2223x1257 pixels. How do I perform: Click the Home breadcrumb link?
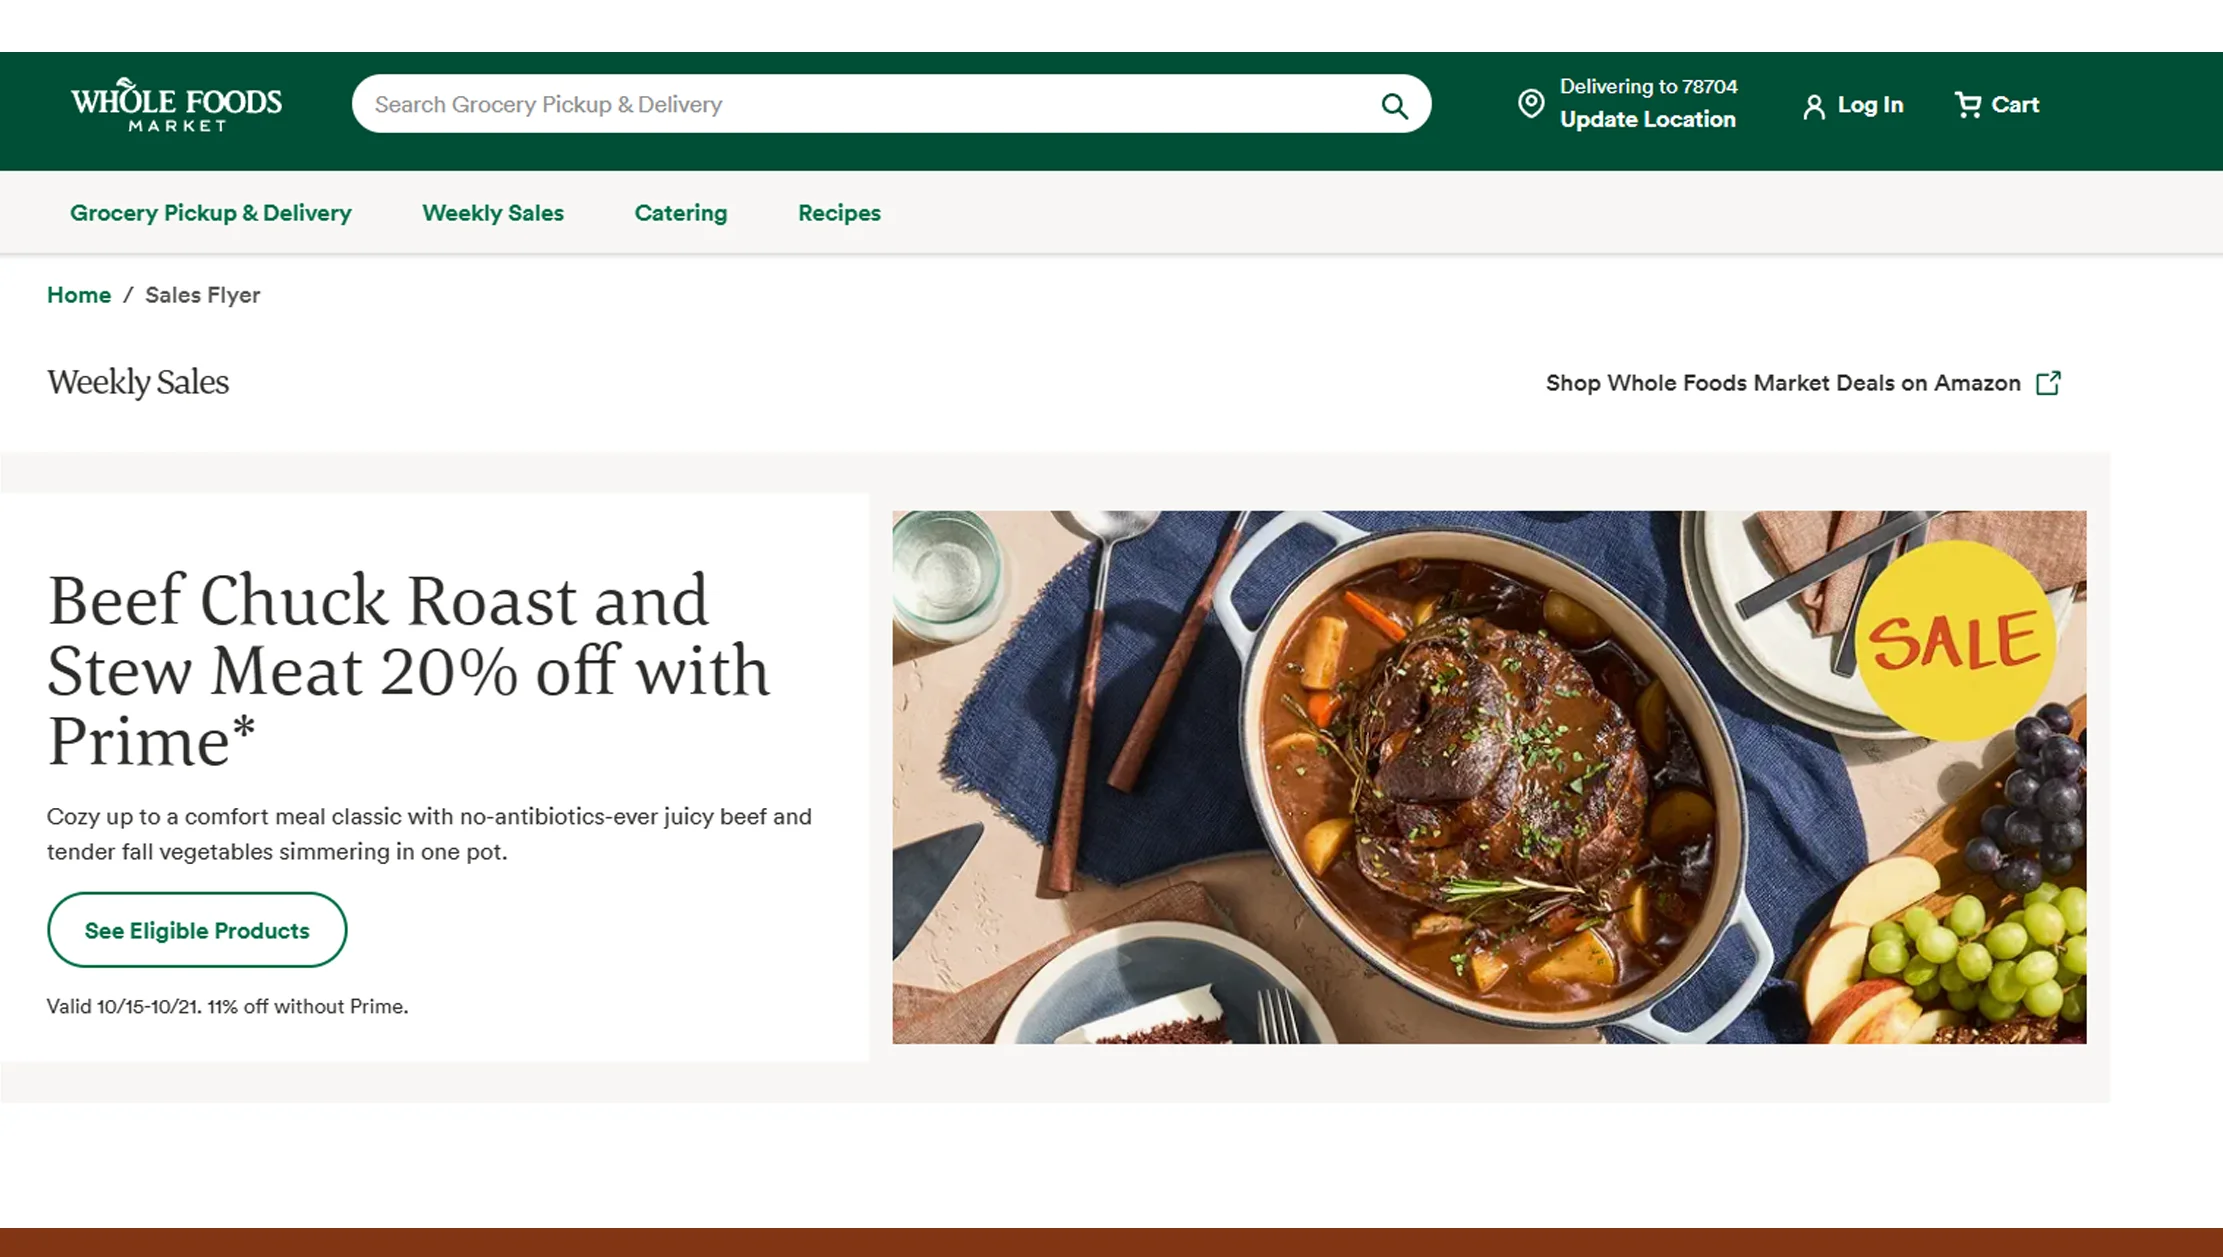[x=79, y=295]
